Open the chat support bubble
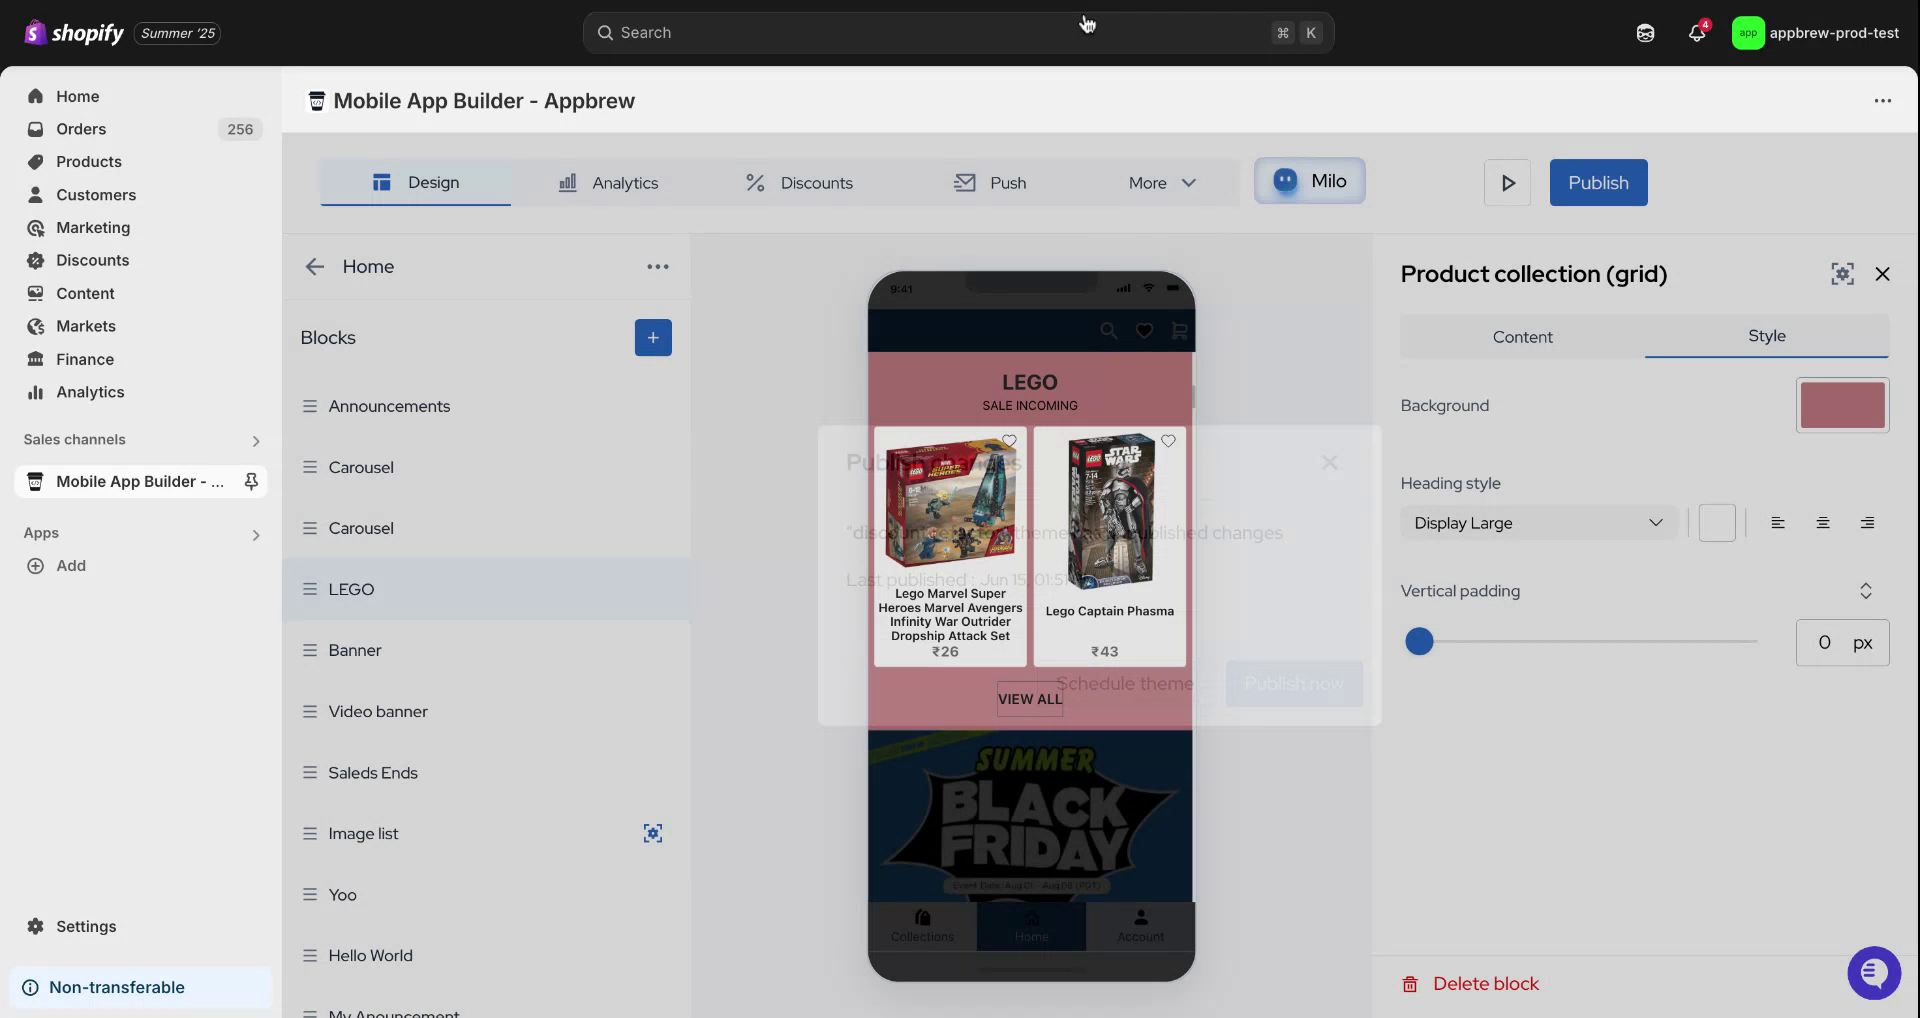This screenshot has width=1920, height=1018. pyautogui.click(x=1873, y=972)
